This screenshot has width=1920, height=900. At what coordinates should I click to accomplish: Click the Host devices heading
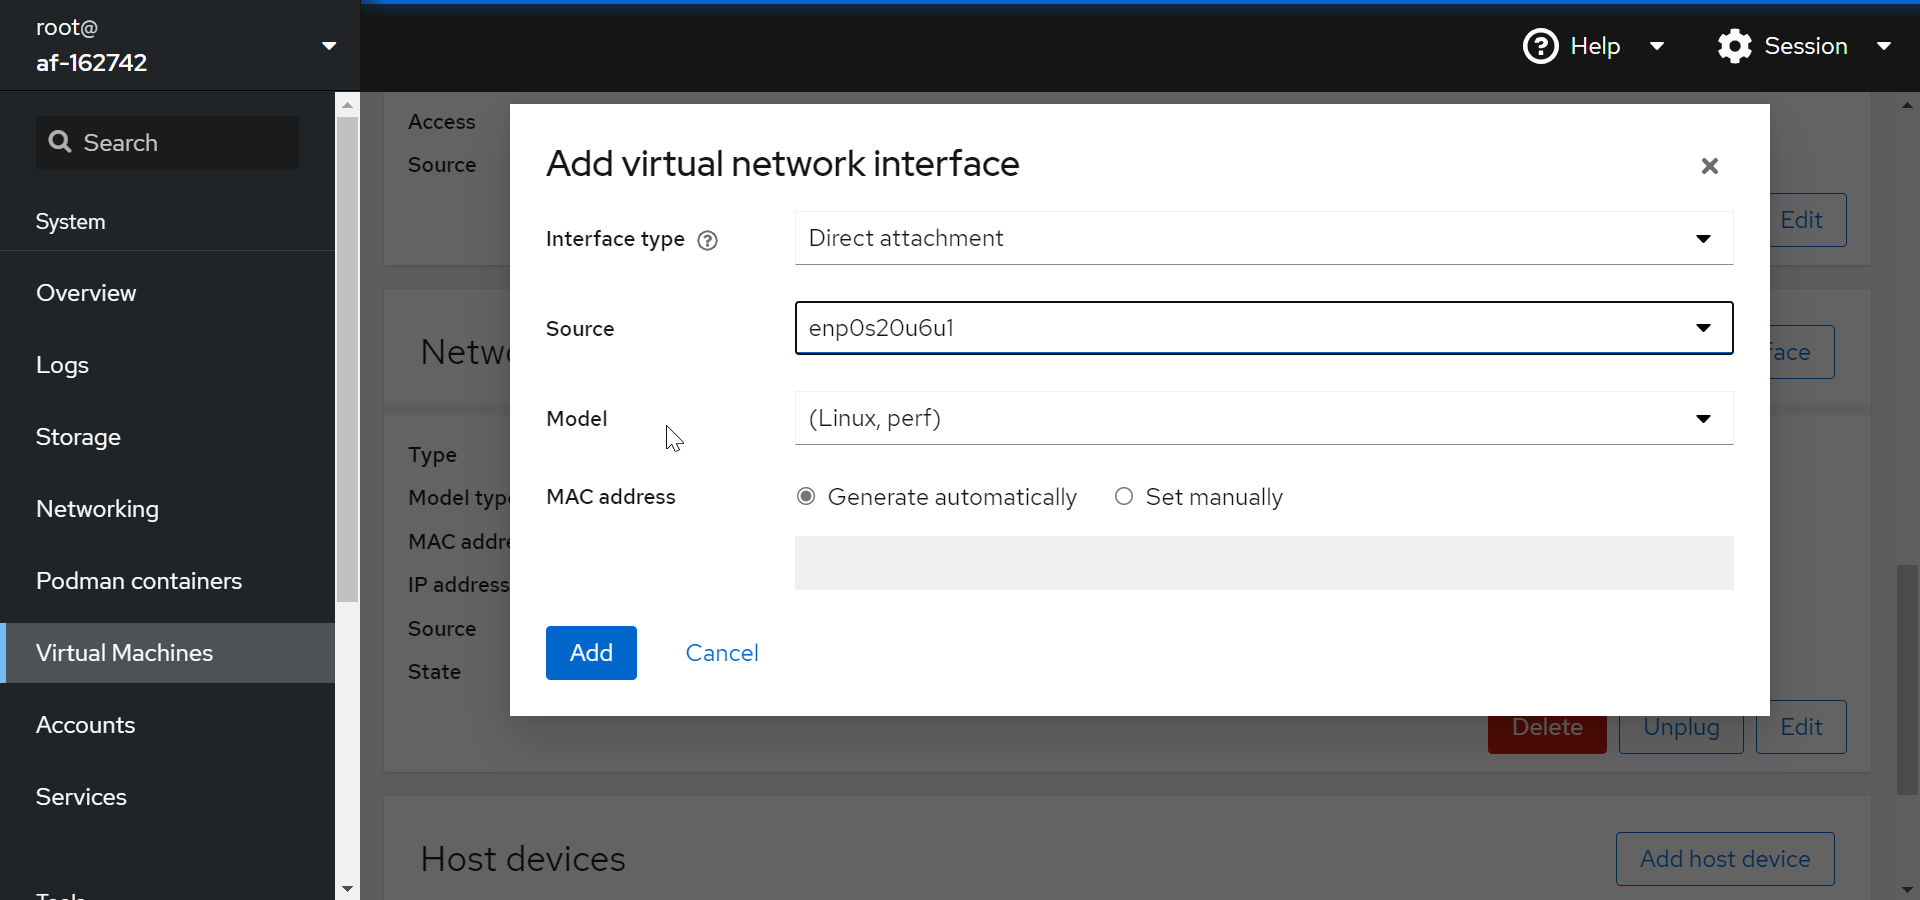(523, 859)
